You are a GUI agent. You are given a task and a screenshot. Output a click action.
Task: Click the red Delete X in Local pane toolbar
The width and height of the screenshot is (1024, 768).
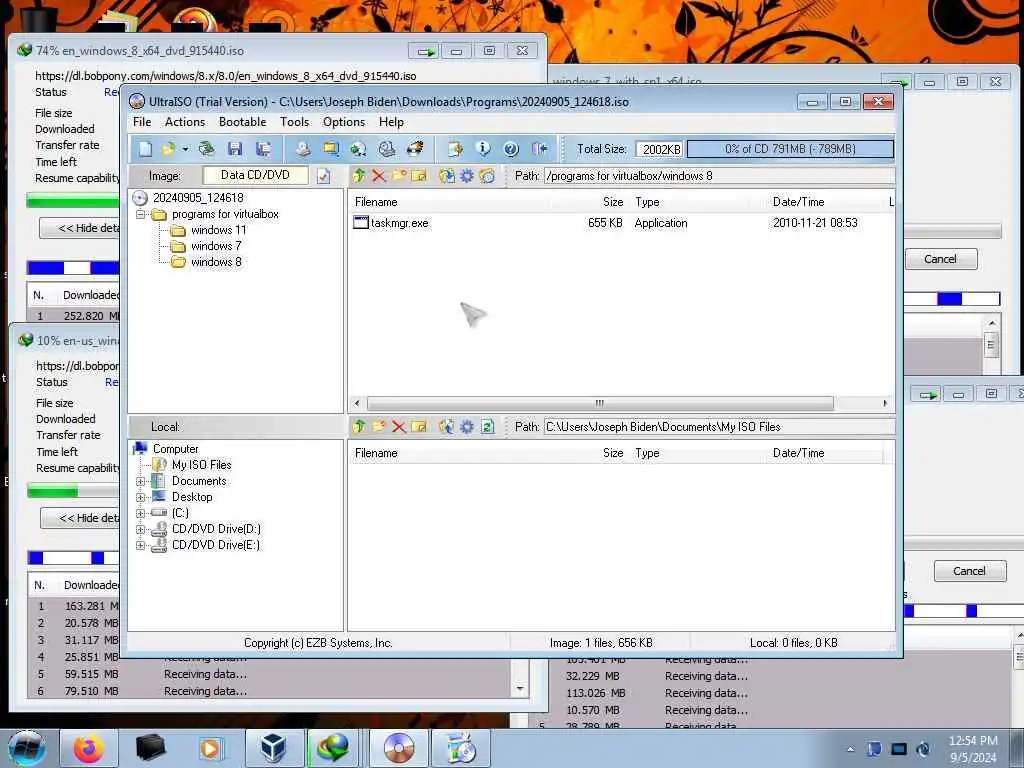[x=399, y=426]
